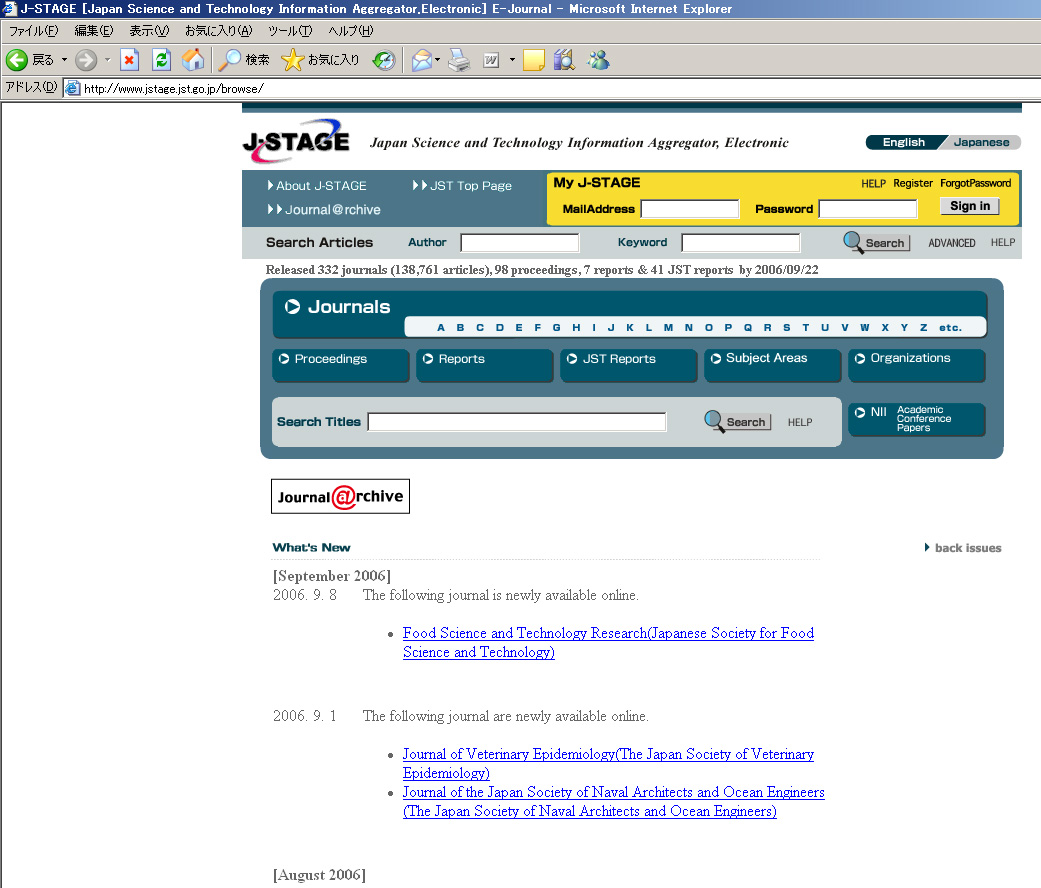This screenshot has width=1041, height=888.
Task: Go to the browser Home page icon
Action: click(x=193, y=60)
